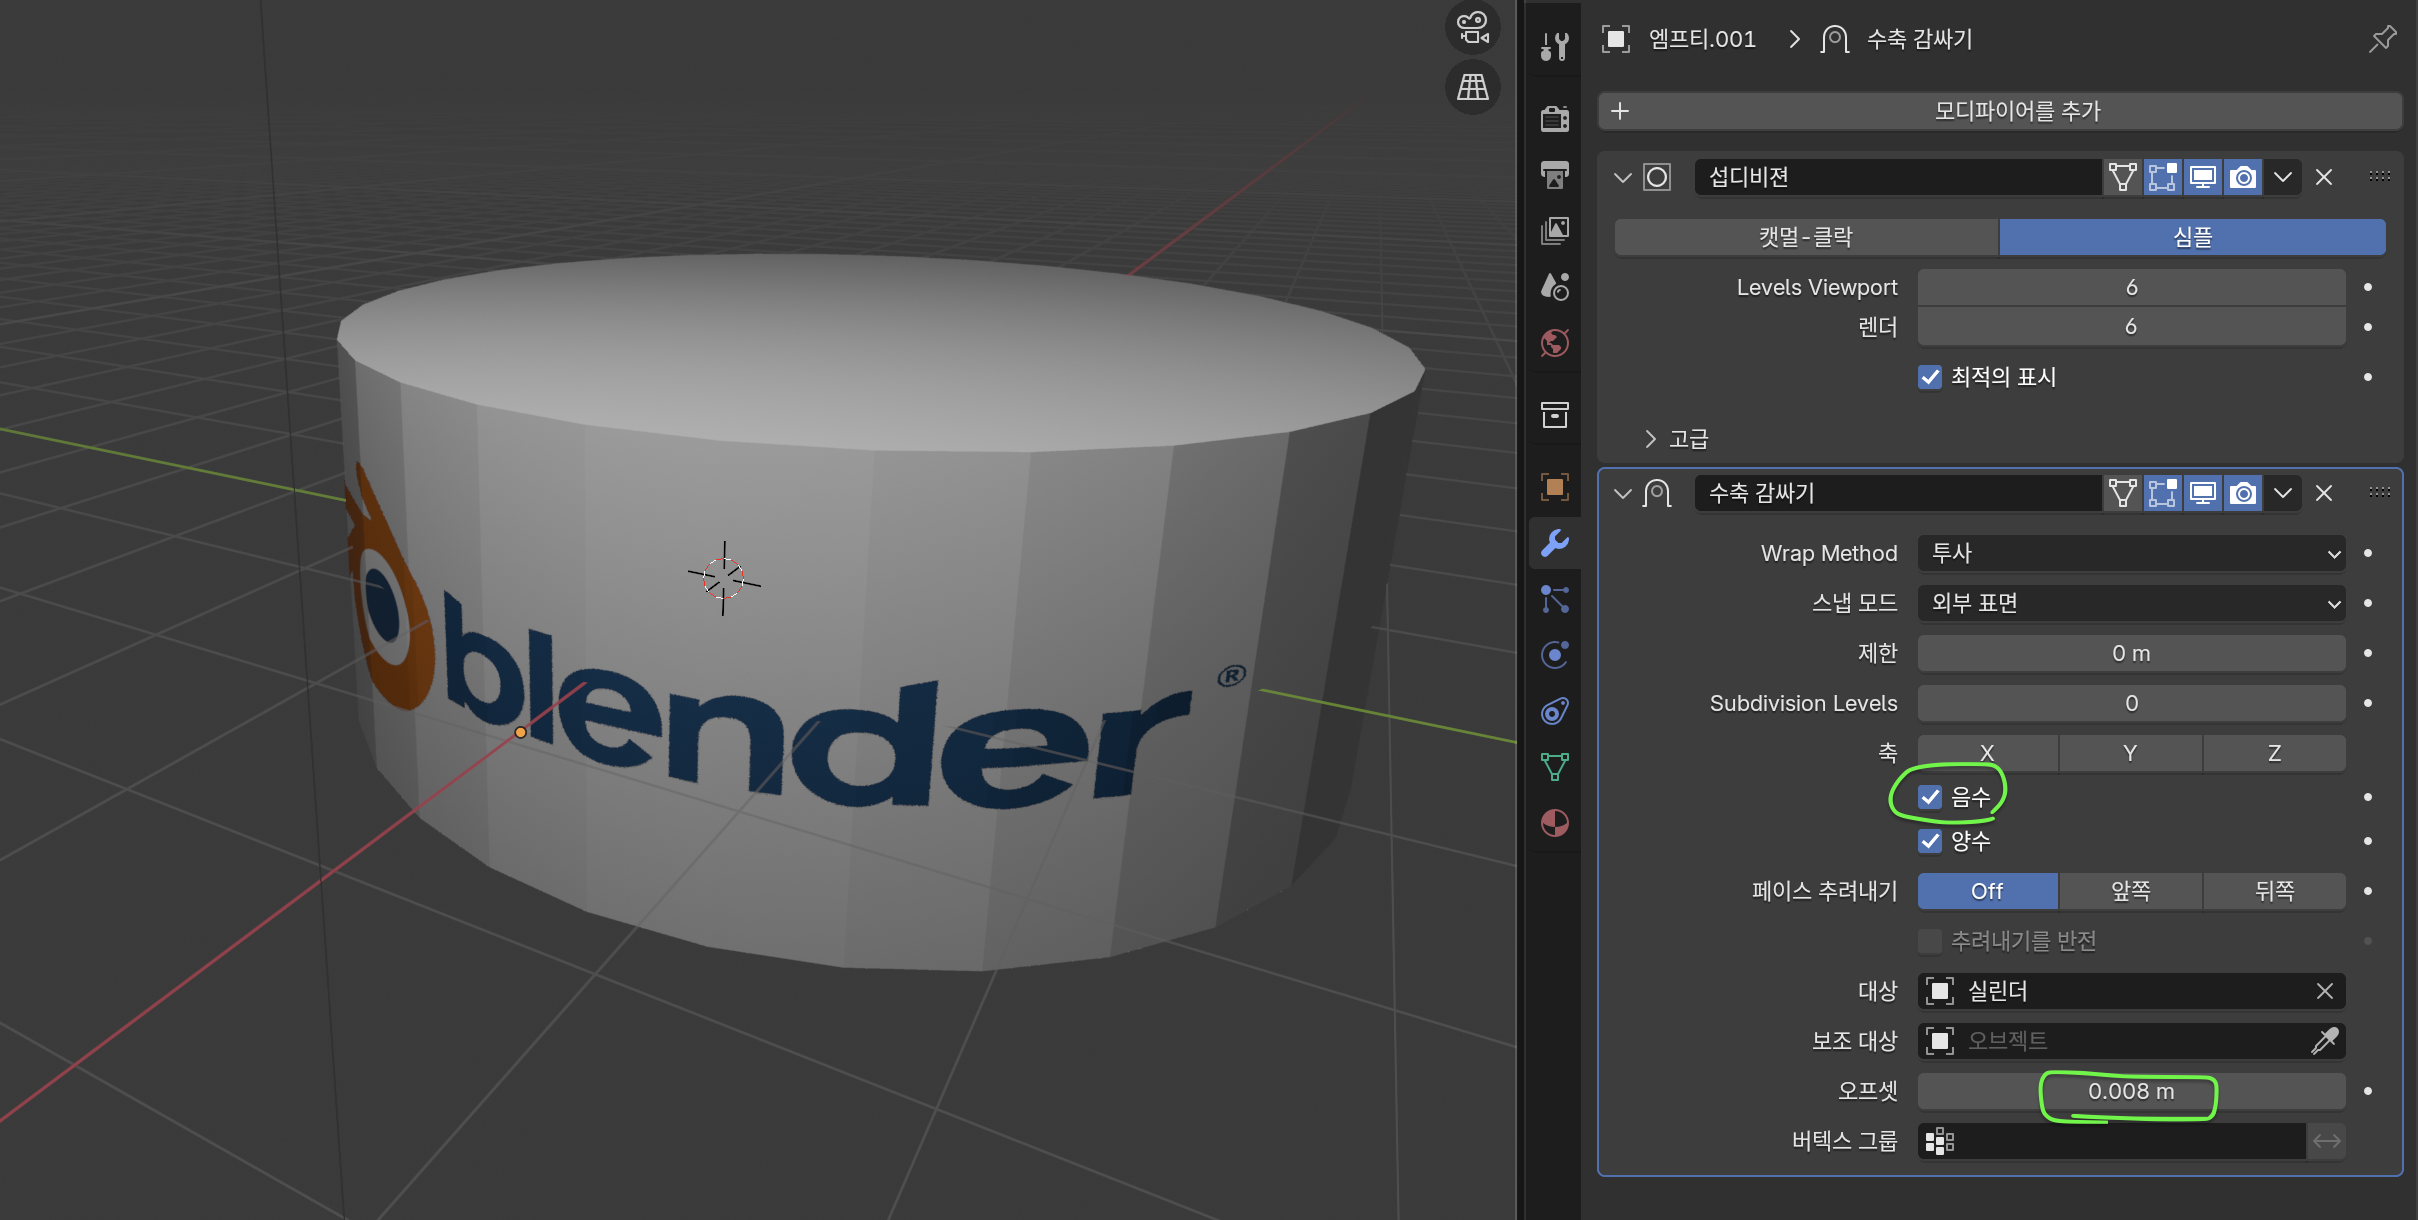Open the Wrap Method 투사 dropdown
Viewport: 2418px width, 1220px height.
pos(2130,553)
